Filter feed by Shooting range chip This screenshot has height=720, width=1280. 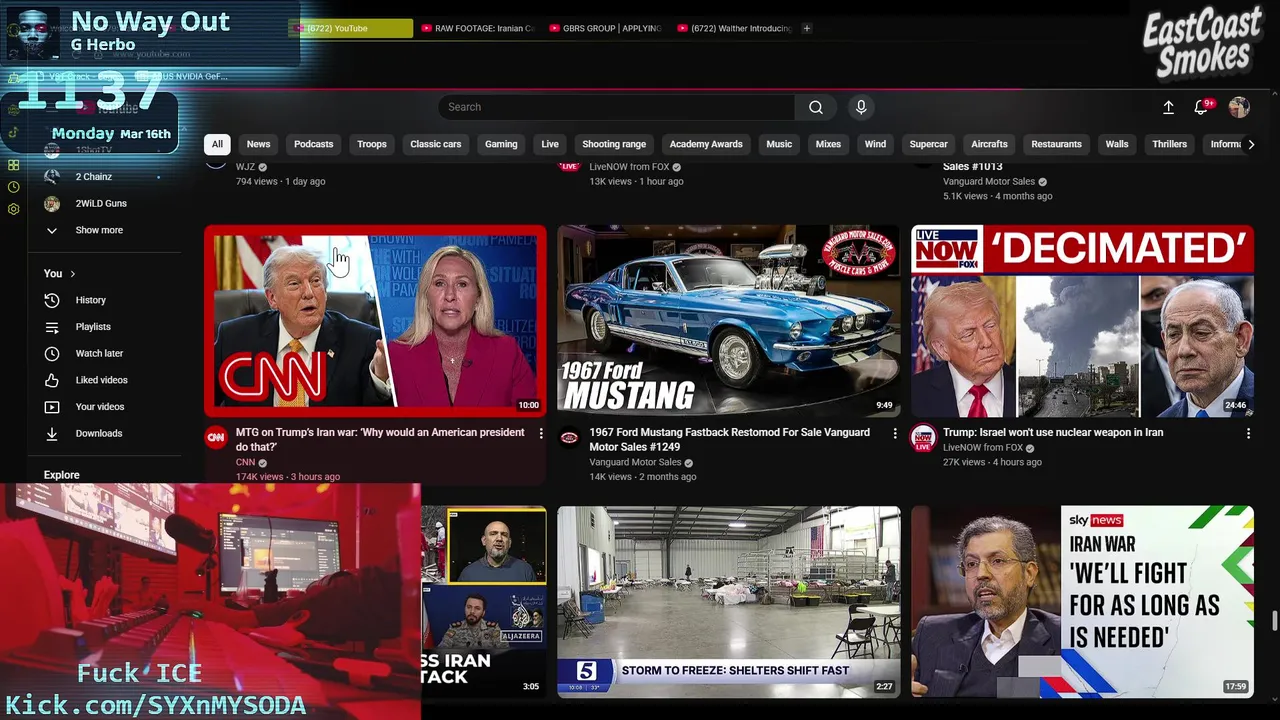pos(614,144)
